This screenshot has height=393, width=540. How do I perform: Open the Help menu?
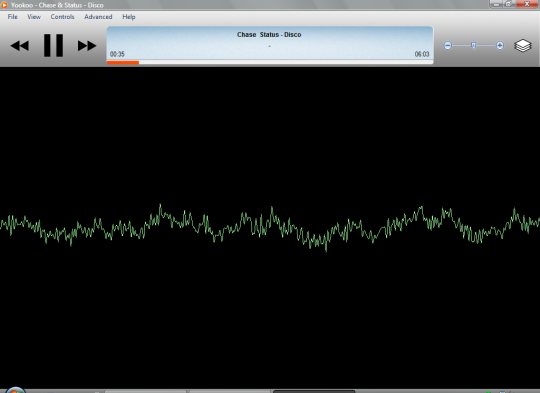pyautogui.click(x=129, y=17)
